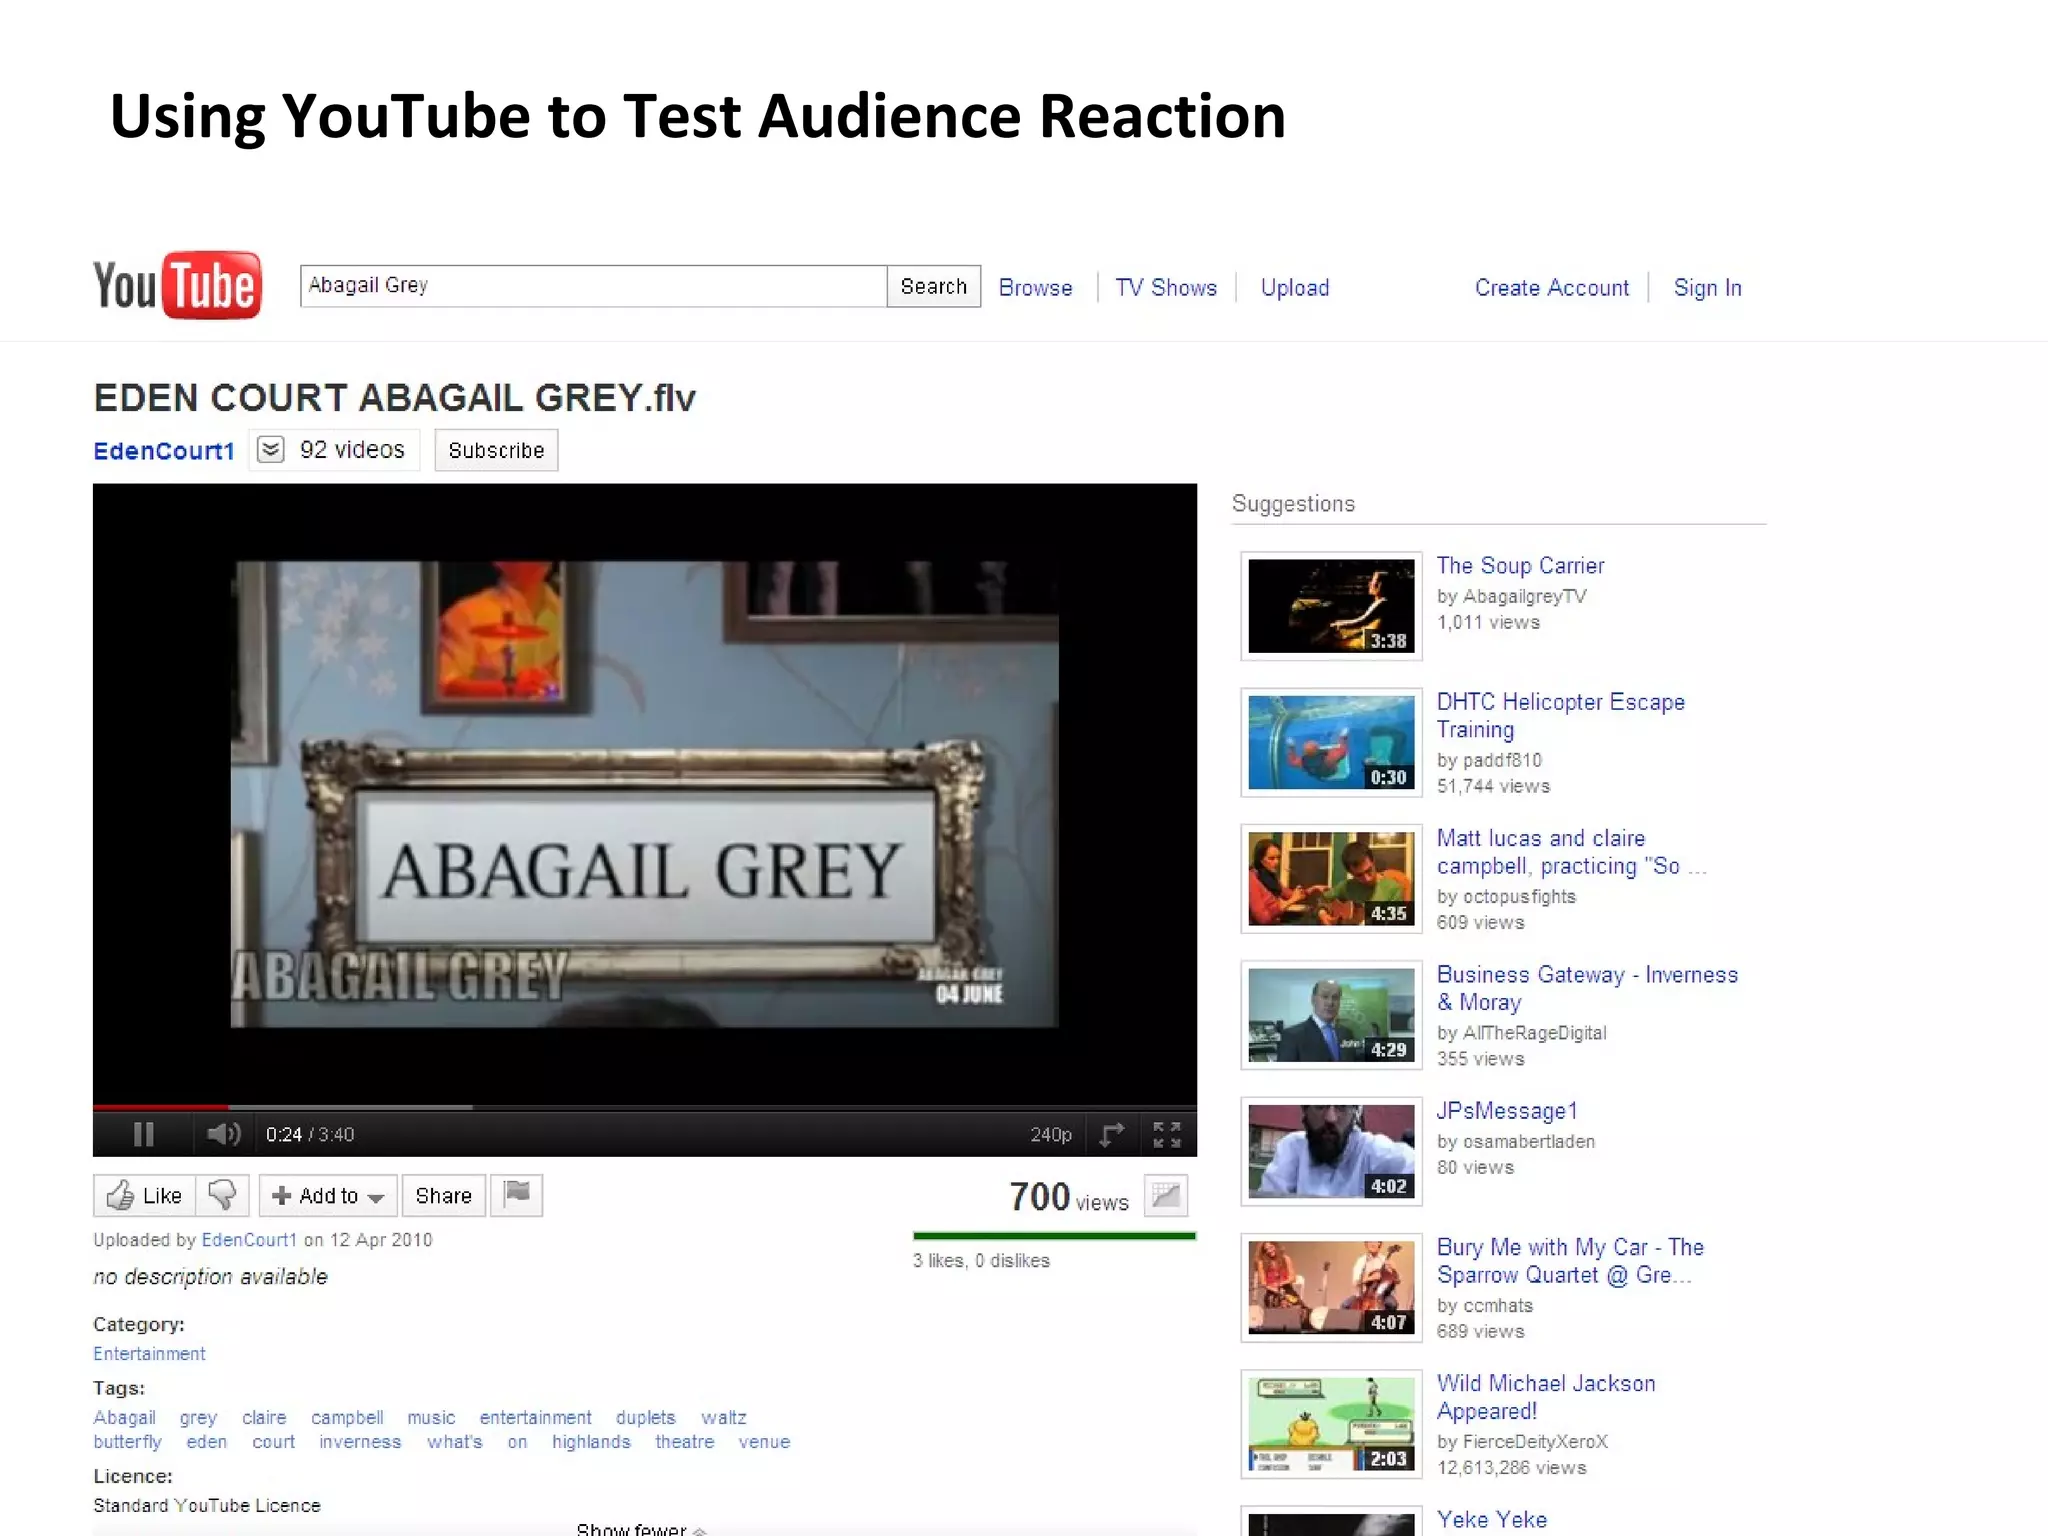Click the highlands tag
2048x1536 pixels.
tap(591, 1442)
